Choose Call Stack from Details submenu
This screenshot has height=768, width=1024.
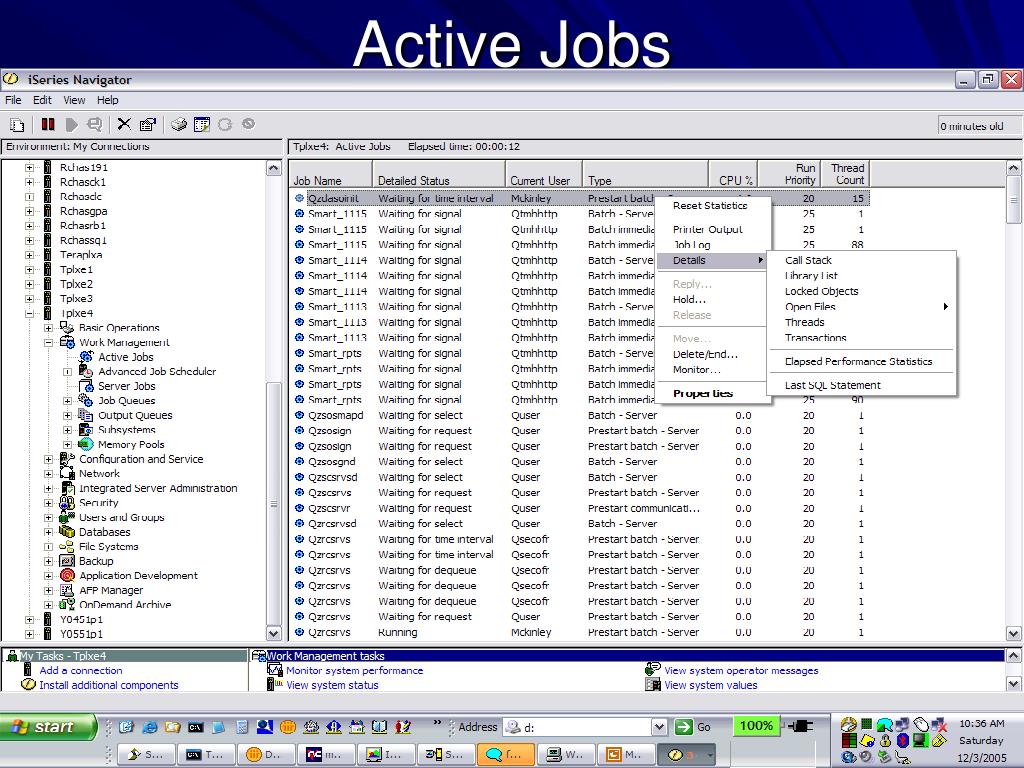(808, 260)
